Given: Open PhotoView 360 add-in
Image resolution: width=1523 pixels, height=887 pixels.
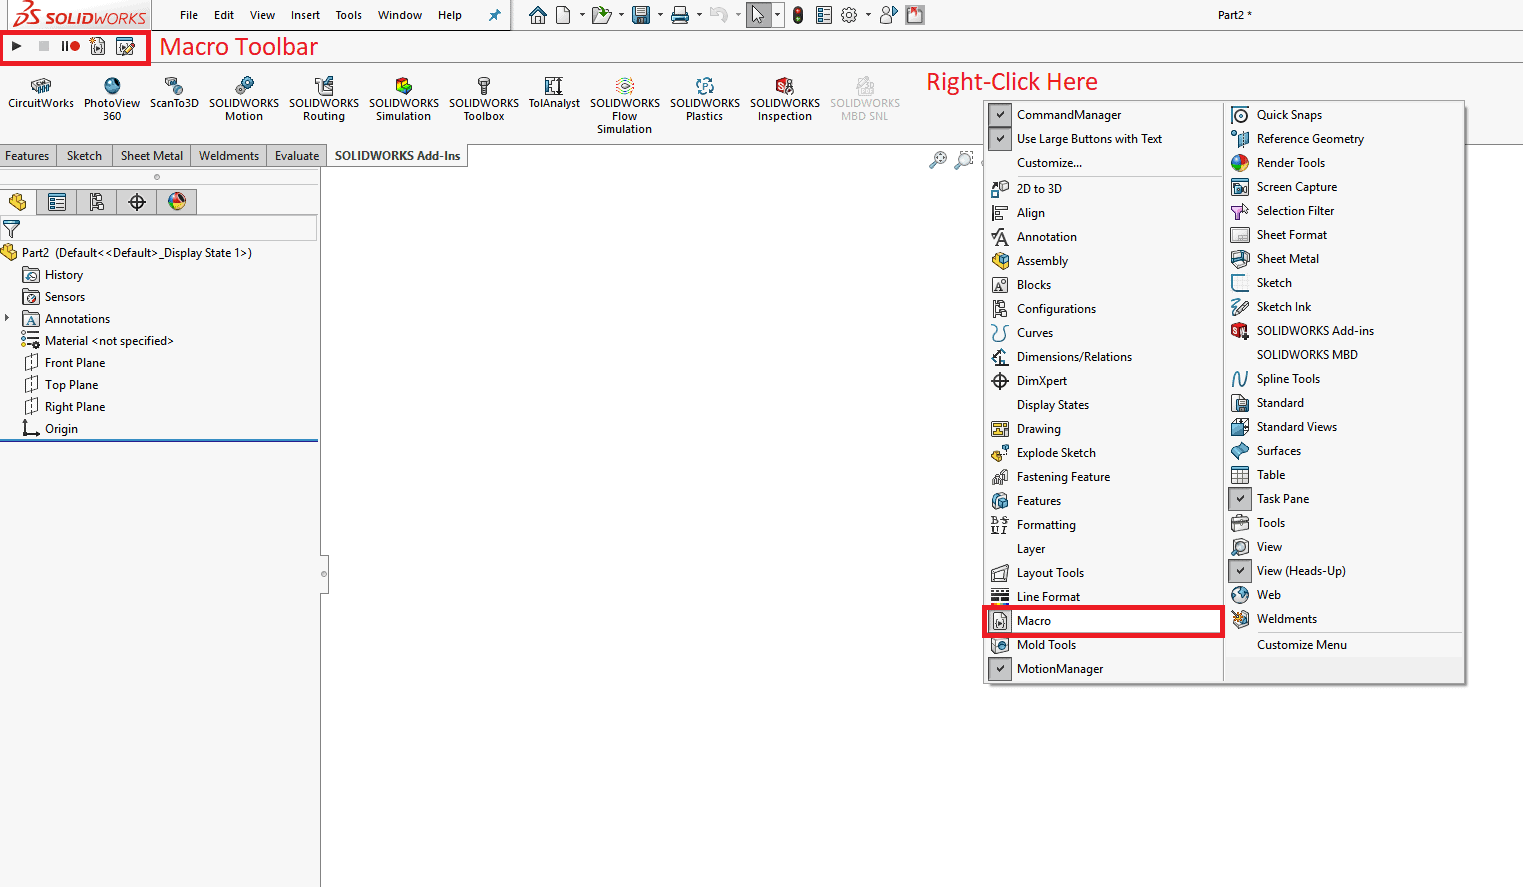Looking at the screenshot, I should (112, 100).
